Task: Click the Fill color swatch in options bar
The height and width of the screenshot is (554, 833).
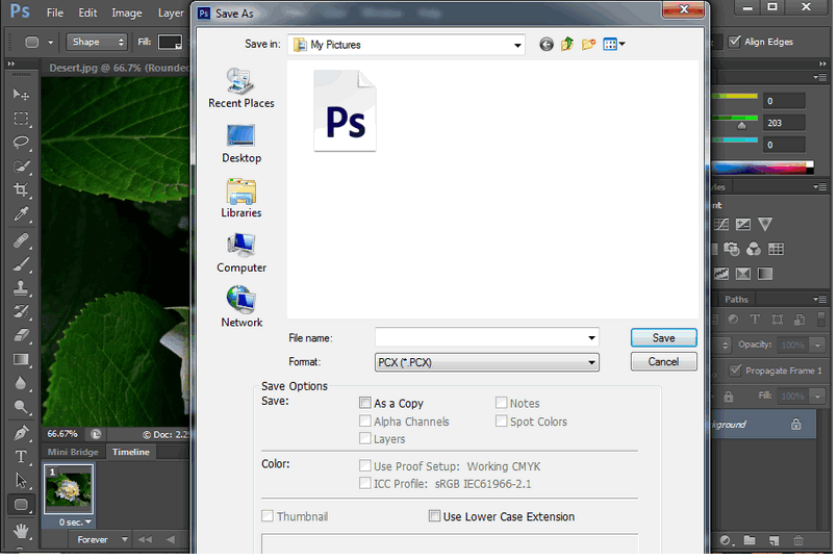Action: (170, 42)
